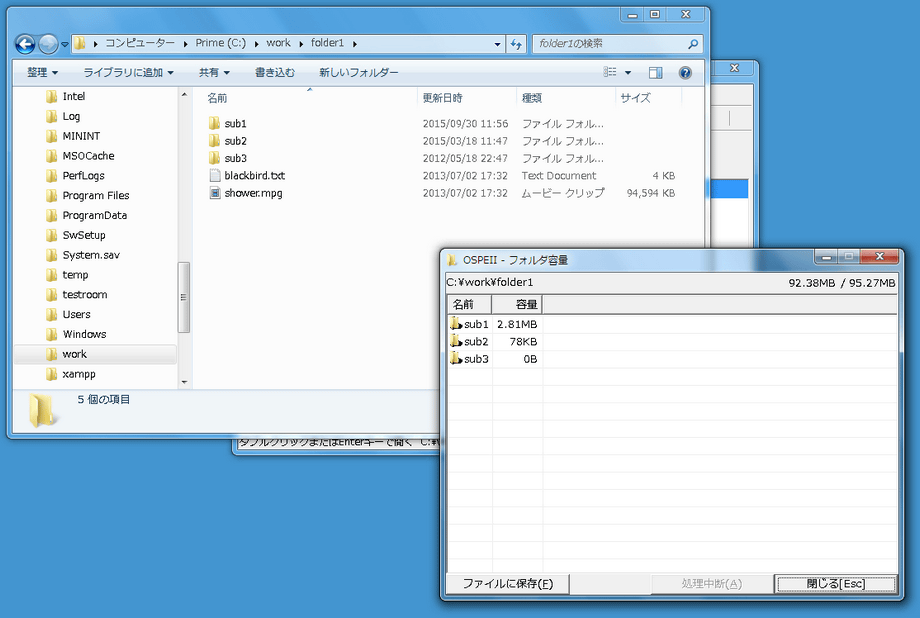Select the work folder in navigation tree

tap(74, 354)
